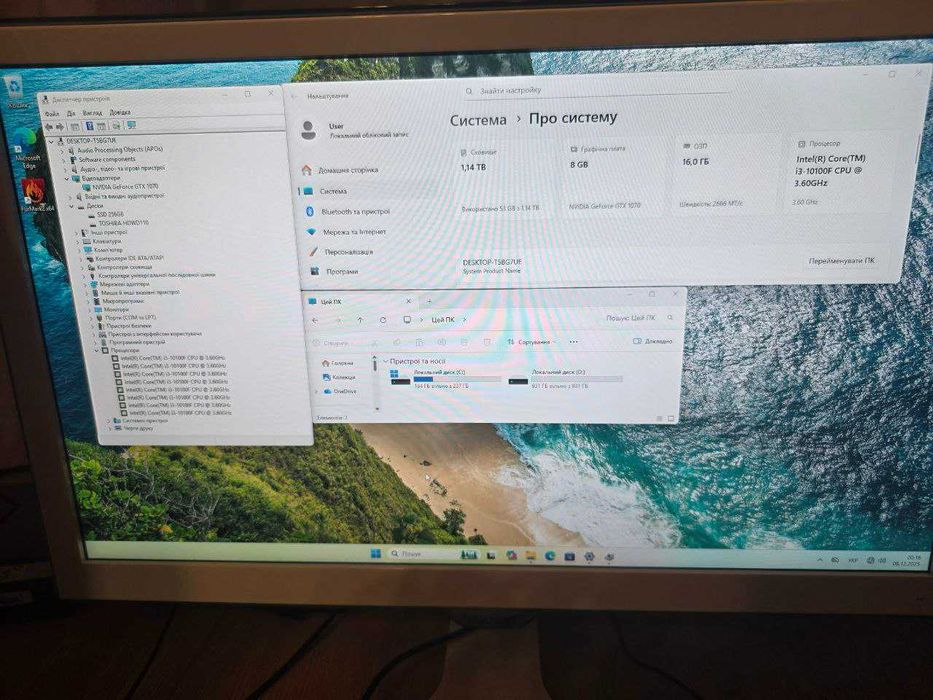Open Колекція in Explorer sidebar
933x700 pixels.
[x=339, y=377]
